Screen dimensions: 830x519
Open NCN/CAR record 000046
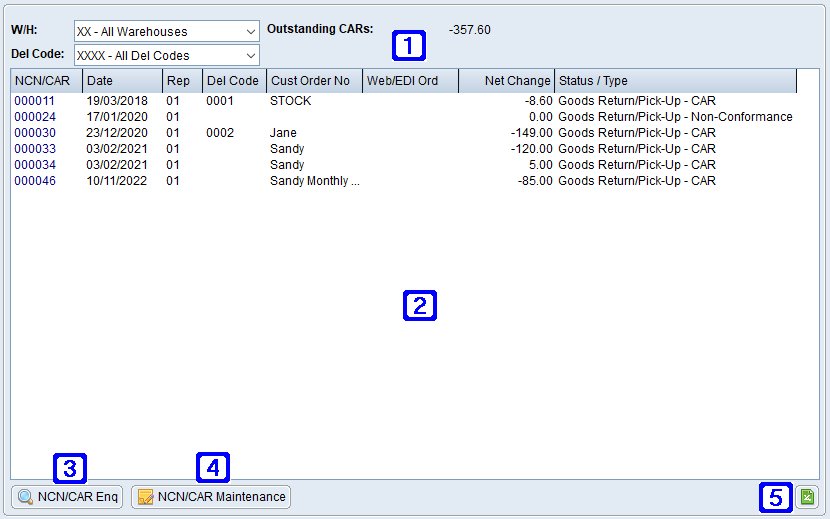coord(35,181)
